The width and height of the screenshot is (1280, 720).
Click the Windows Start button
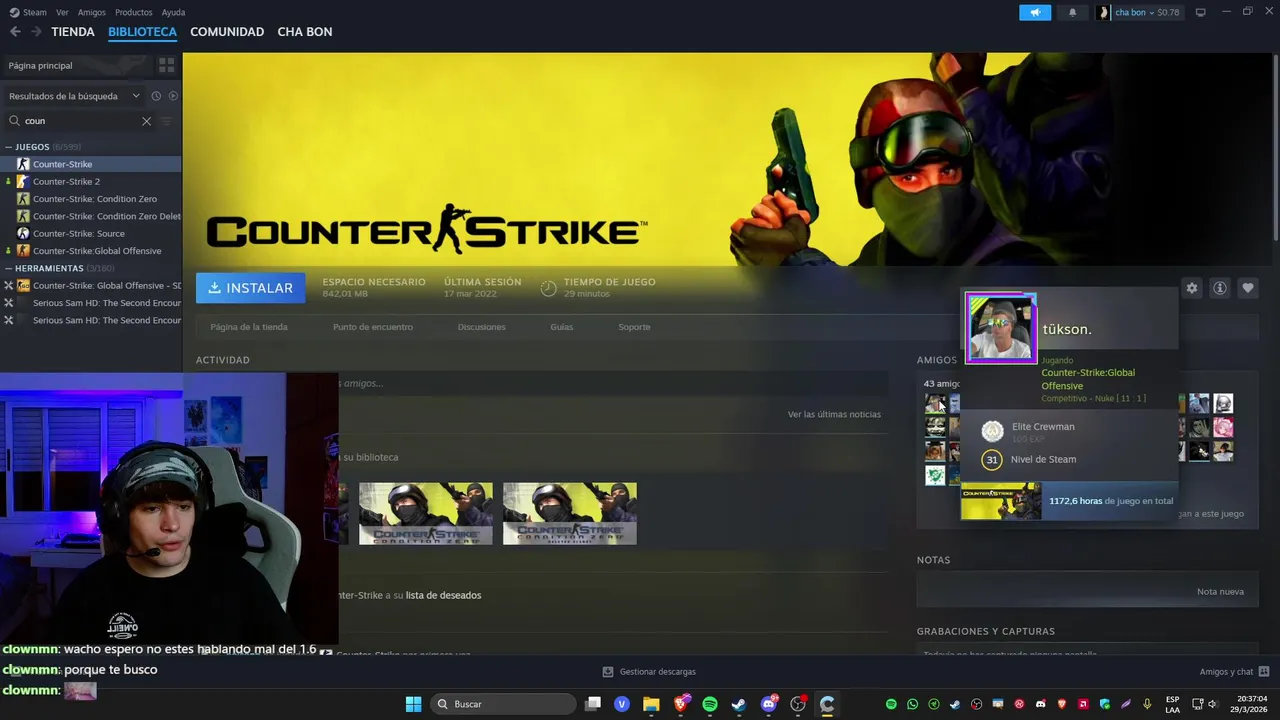[413, 704]
